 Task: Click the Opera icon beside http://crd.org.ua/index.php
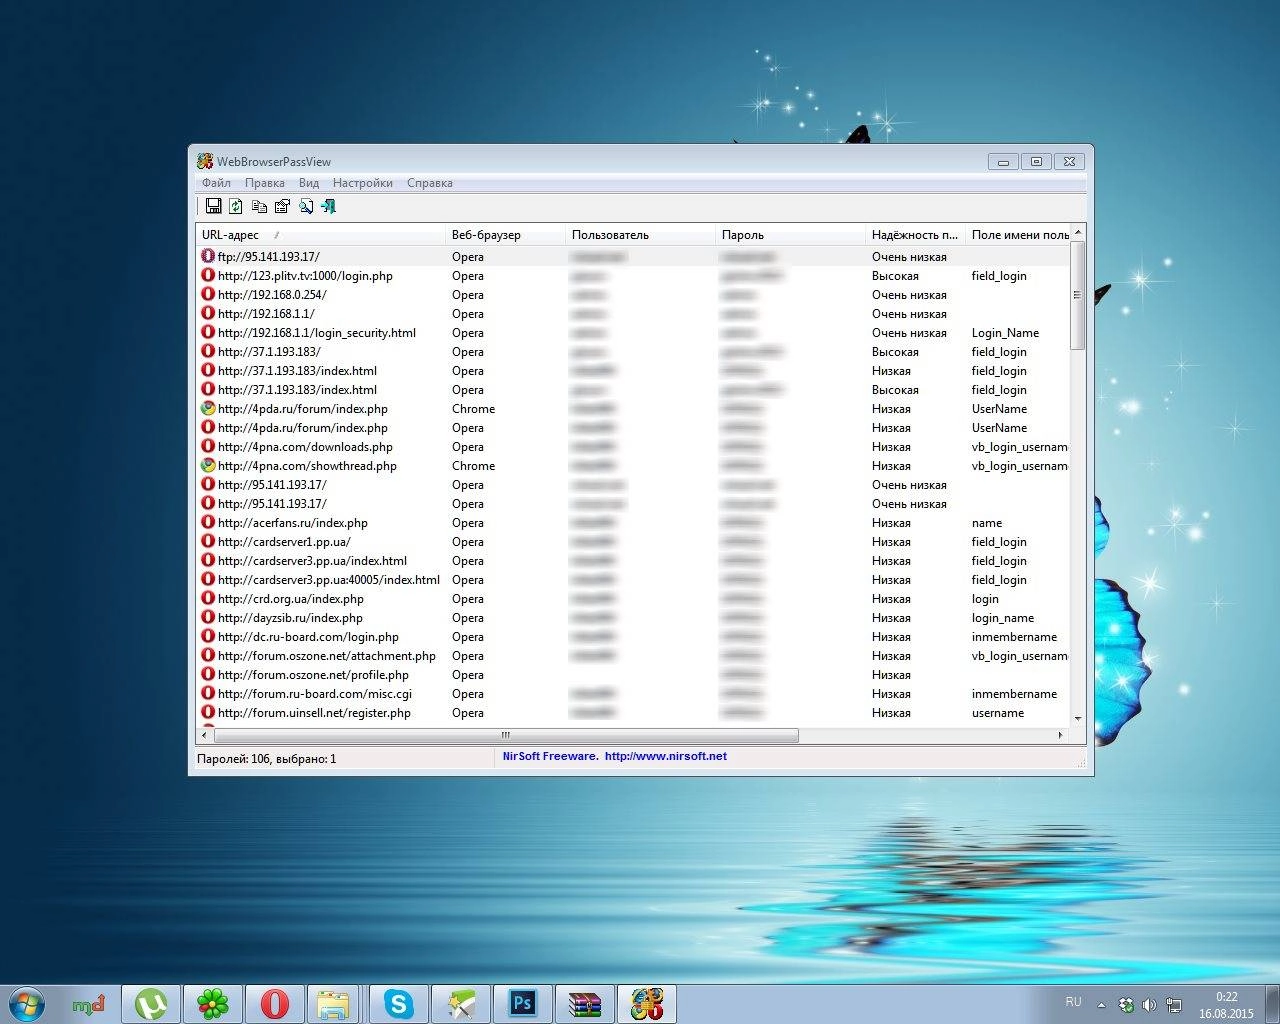tap(208, 598)
